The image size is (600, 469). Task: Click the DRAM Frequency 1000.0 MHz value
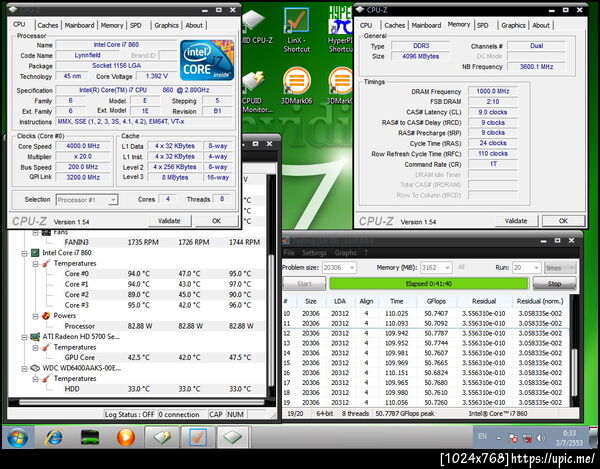(x=492, y=91)
